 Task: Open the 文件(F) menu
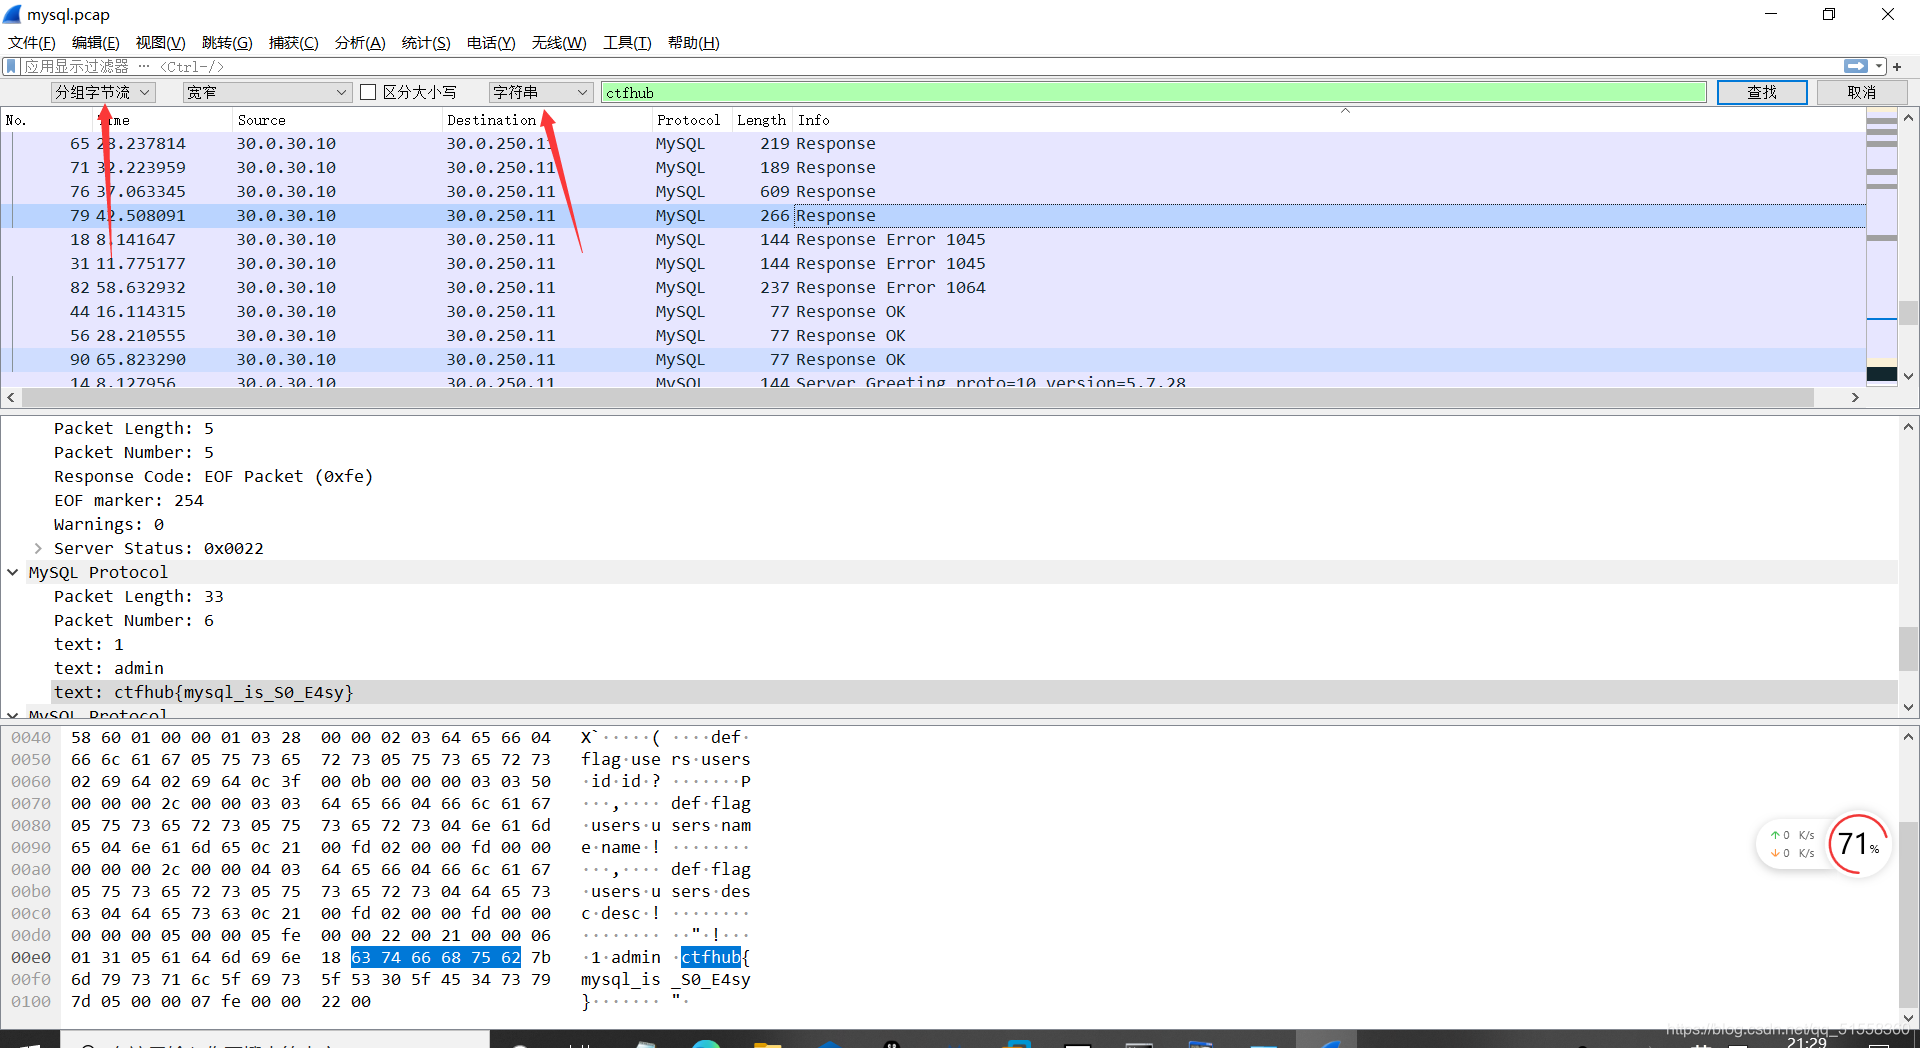click(x=32, y=42)
